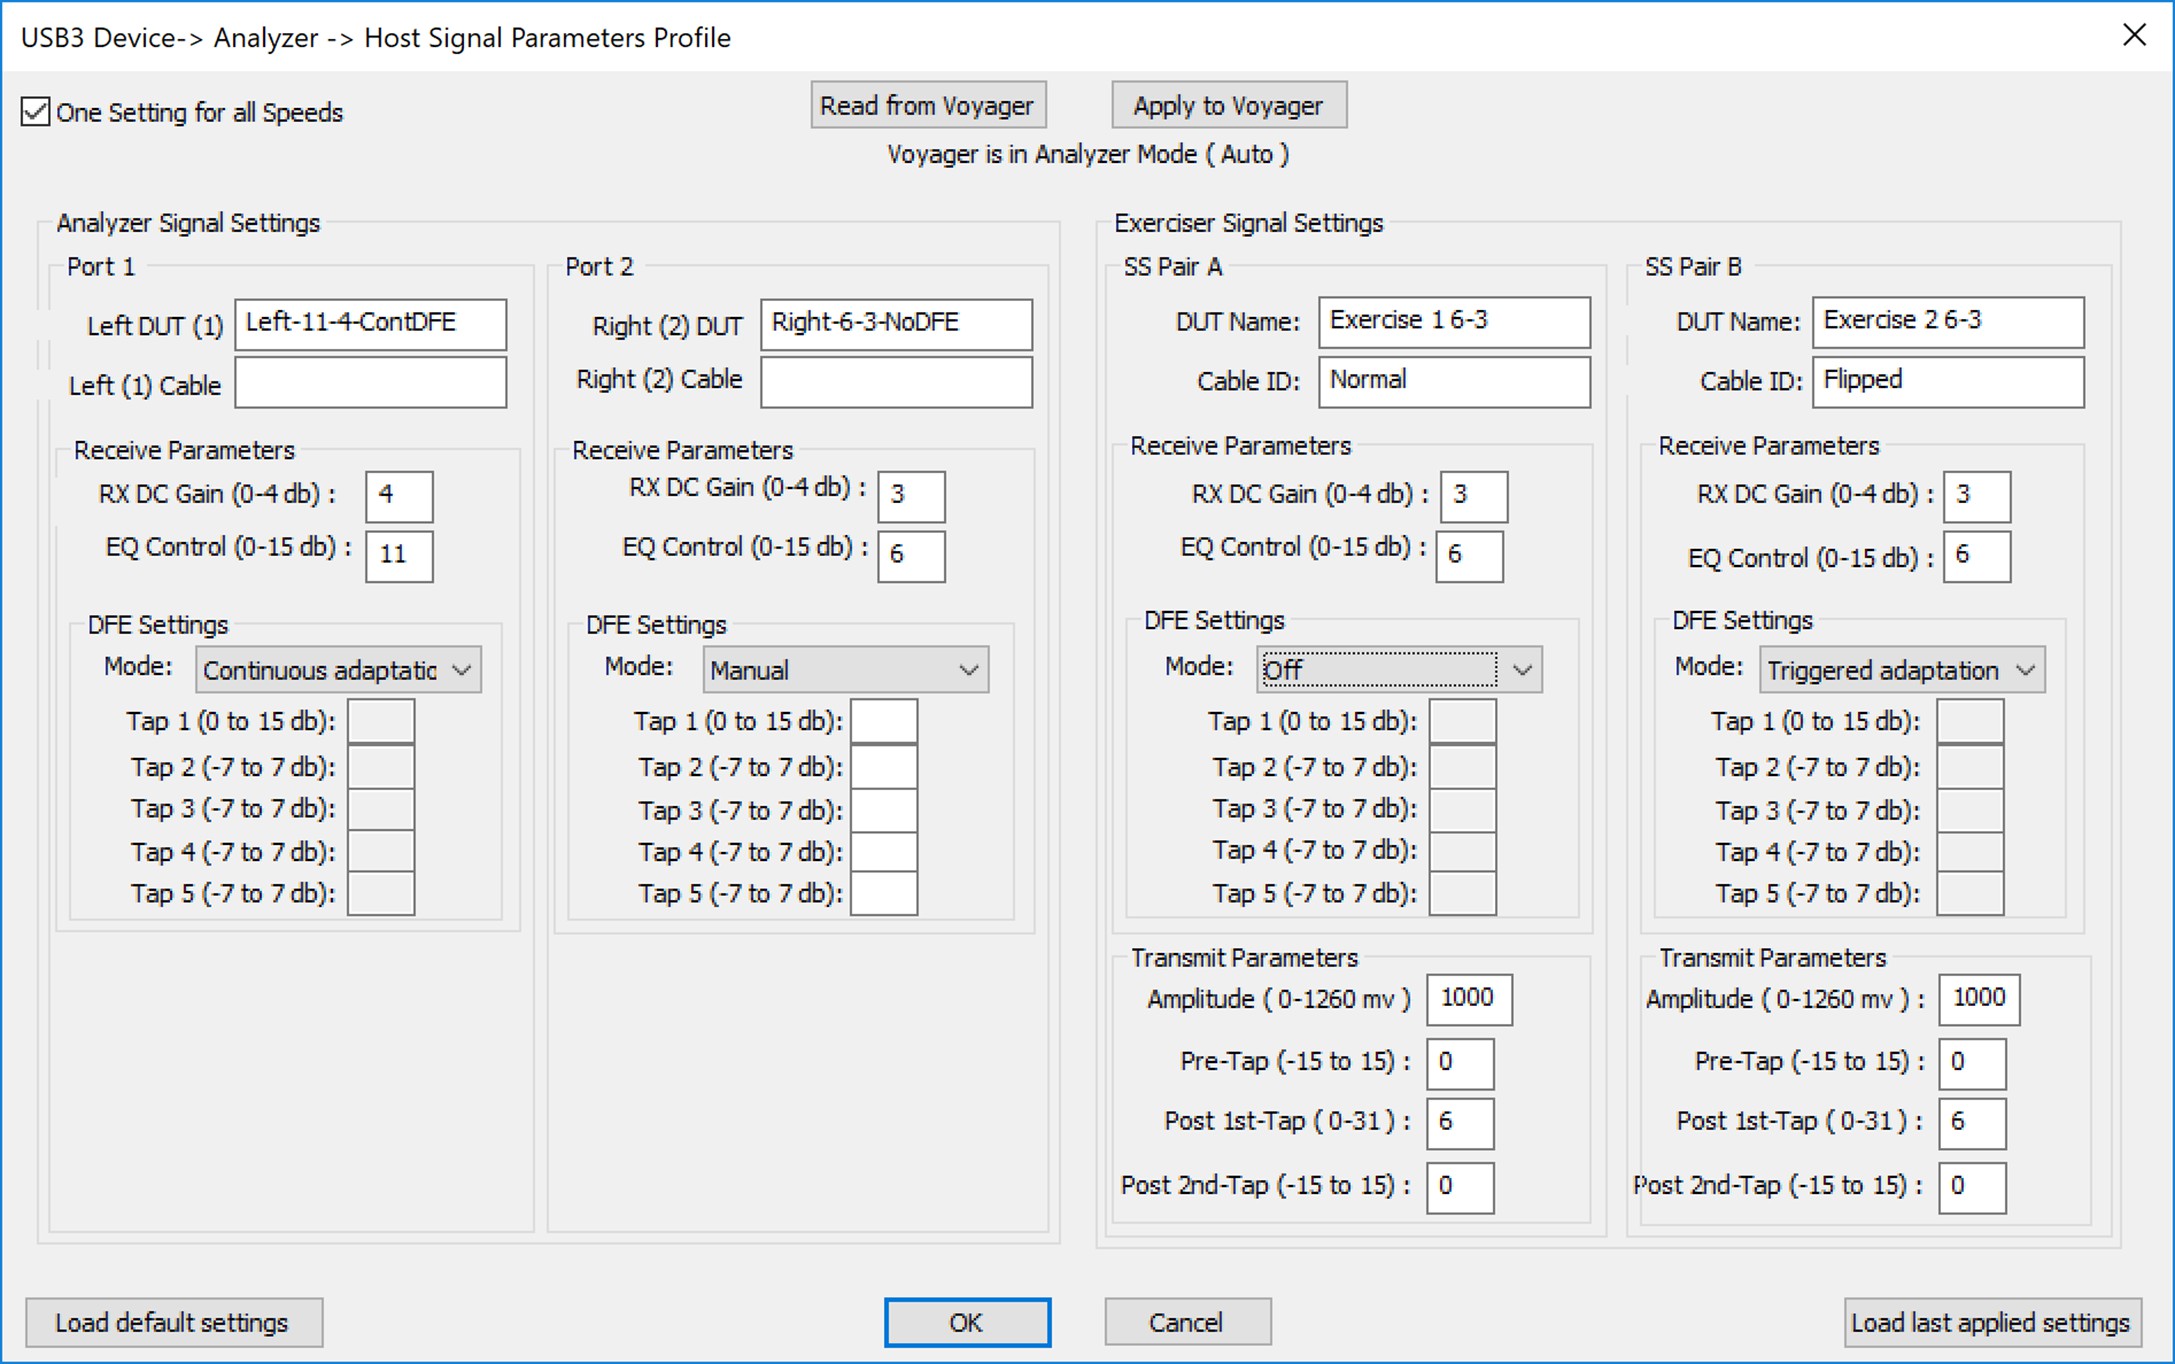
Task: Click Load last applied settings button
Action: [1992, 1323]
